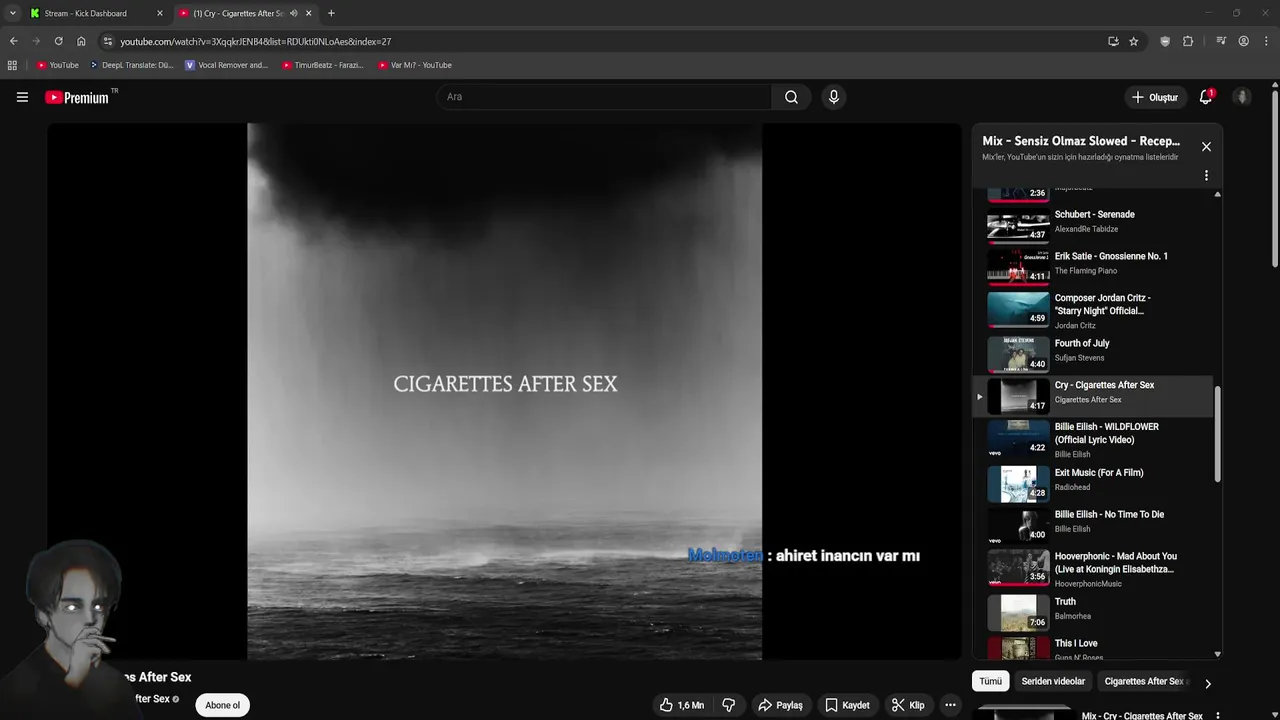
Task: Open the apps grid in bookmarks bar
Action: click(12, 65)
